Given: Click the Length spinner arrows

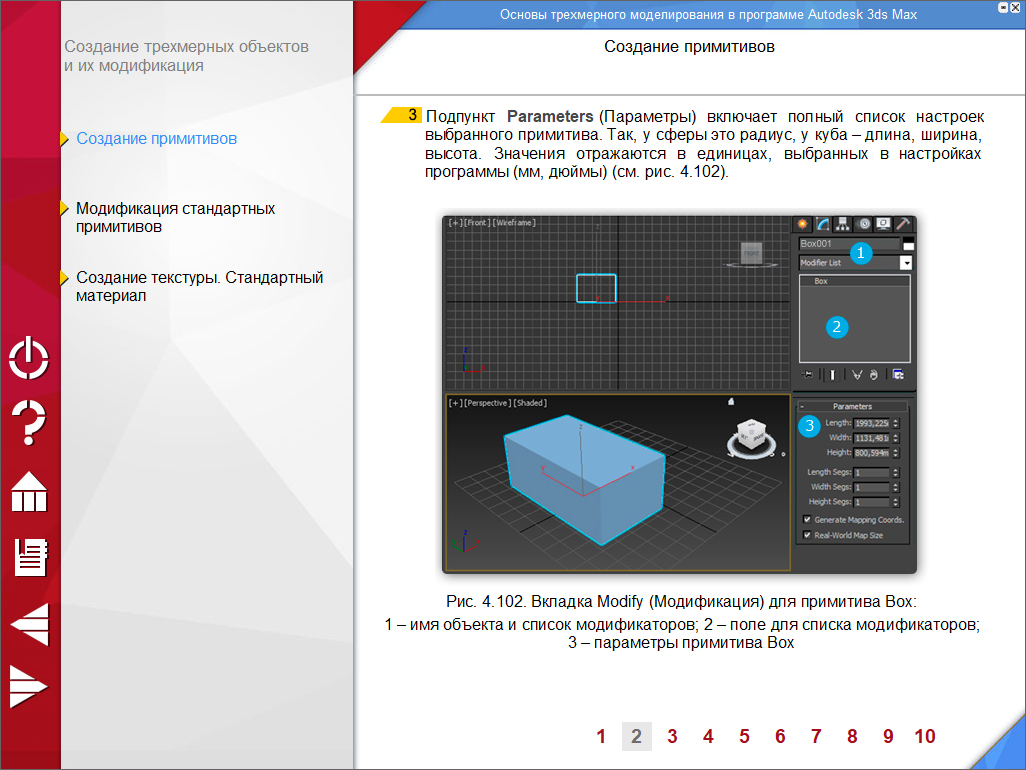Looking at the screenshot, I should point(896,423).
